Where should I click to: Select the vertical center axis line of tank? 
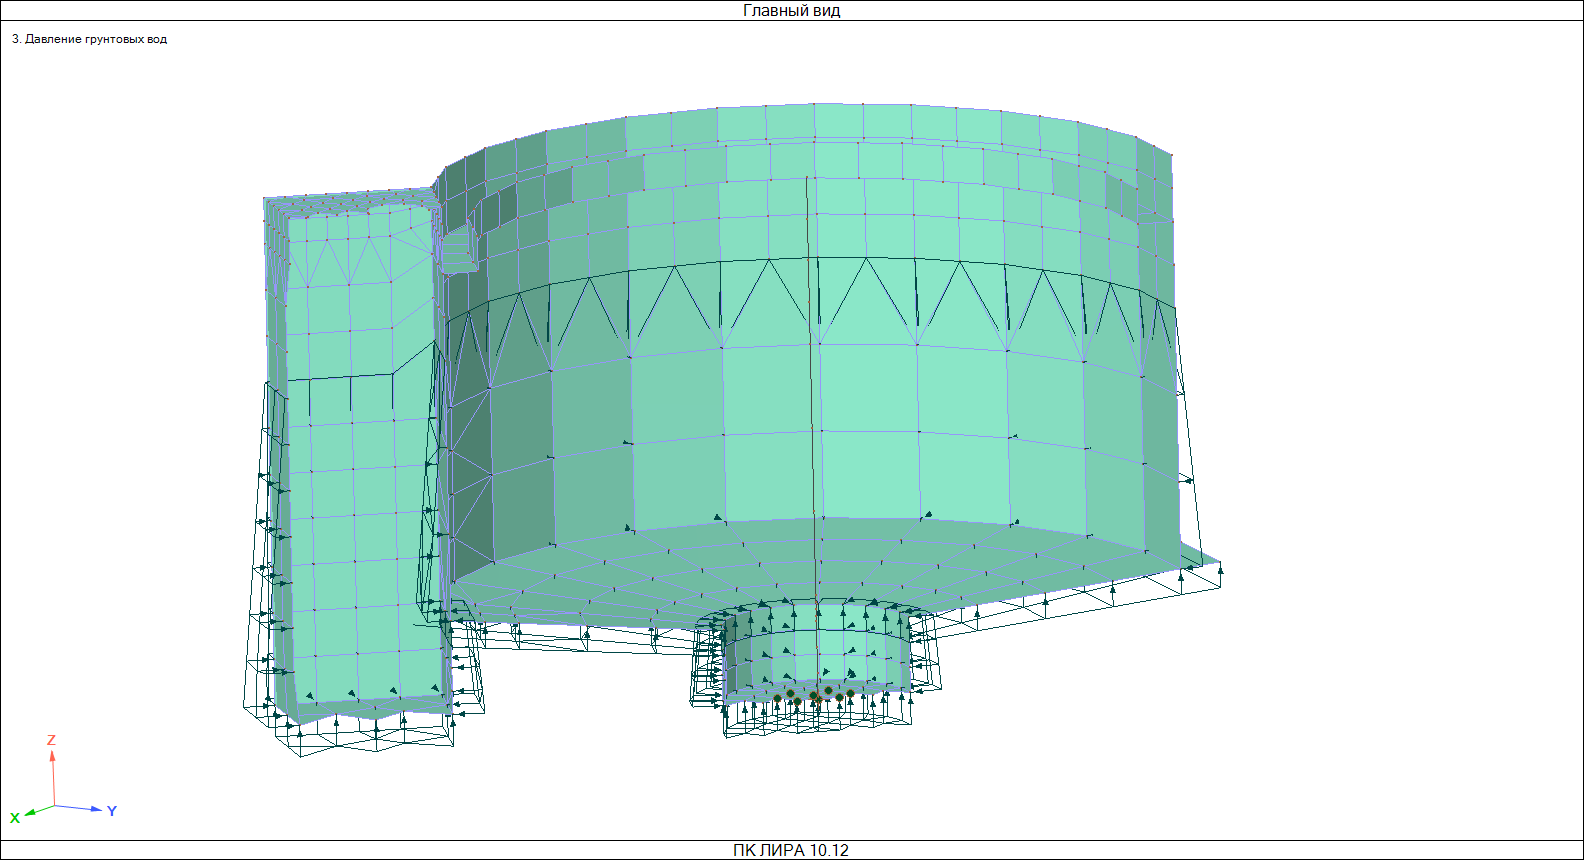[x=809, y=400]
